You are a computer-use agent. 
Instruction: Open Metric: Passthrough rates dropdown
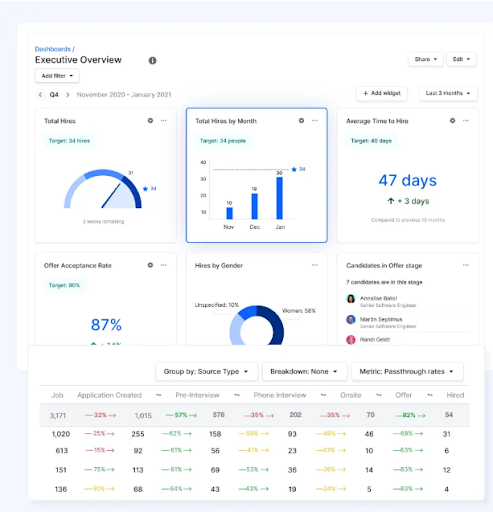(x=407, y=371)
